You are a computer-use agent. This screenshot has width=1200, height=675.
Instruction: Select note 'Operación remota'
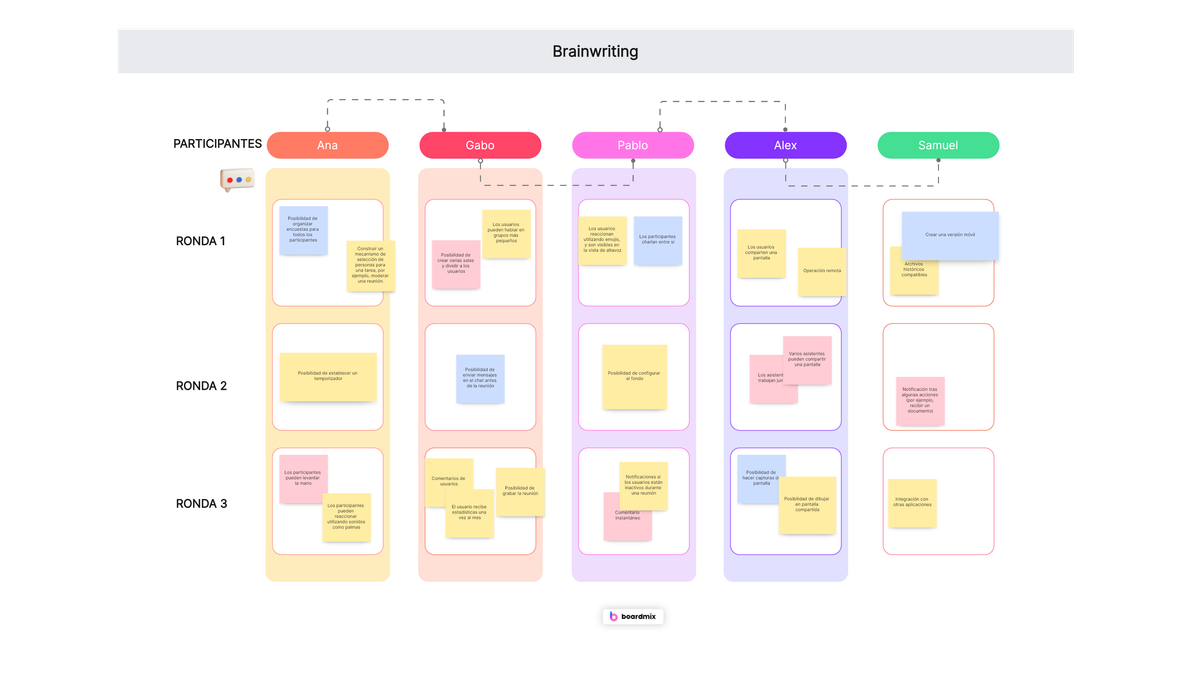coord(822,272)
